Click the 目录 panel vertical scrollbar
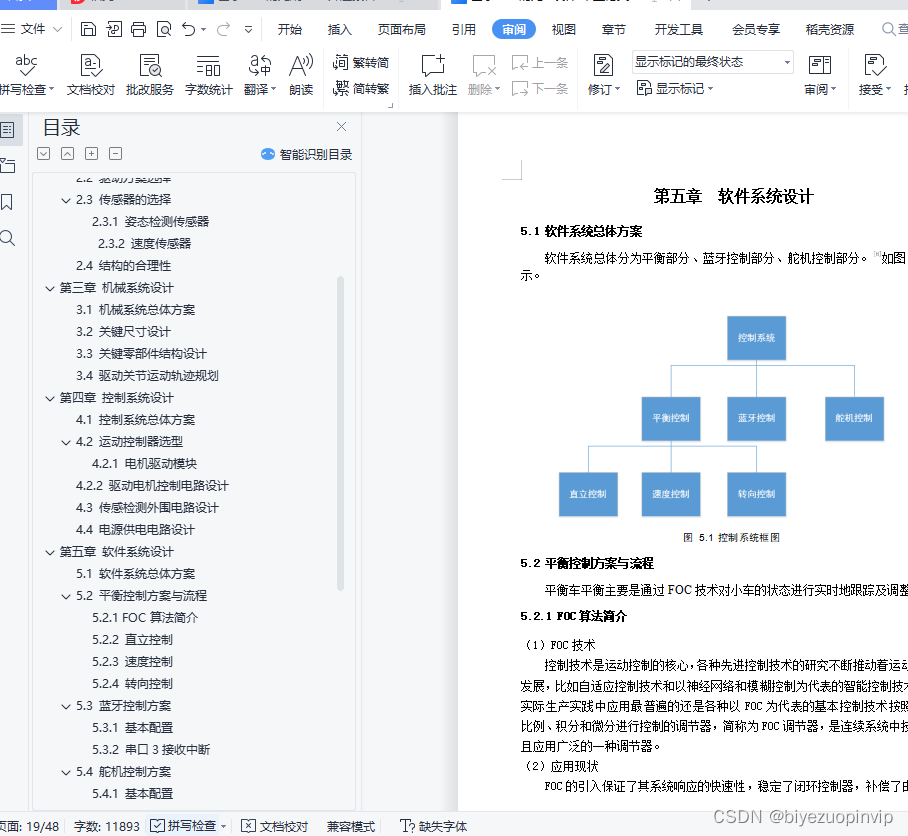The height and width of the screenshot is (836, 908). (340, 433)
